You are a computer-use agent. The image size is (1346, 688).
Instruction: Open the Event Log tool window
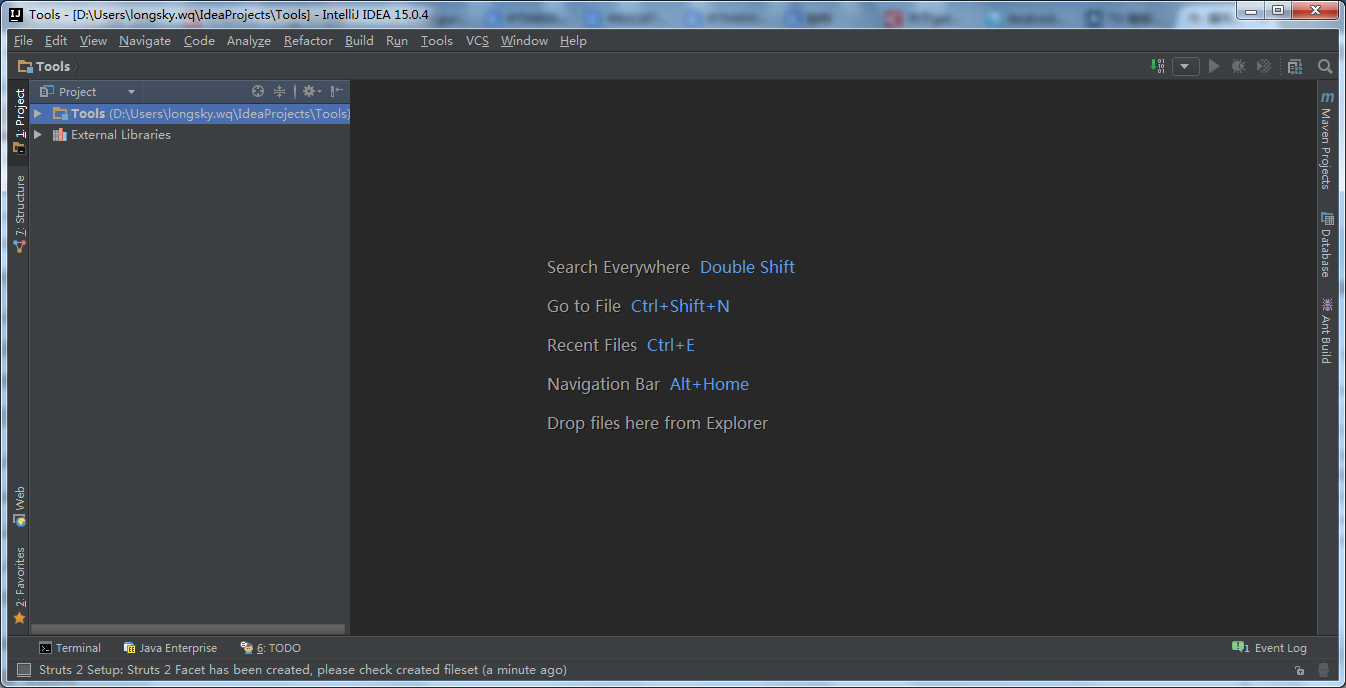pos(1269,648)
